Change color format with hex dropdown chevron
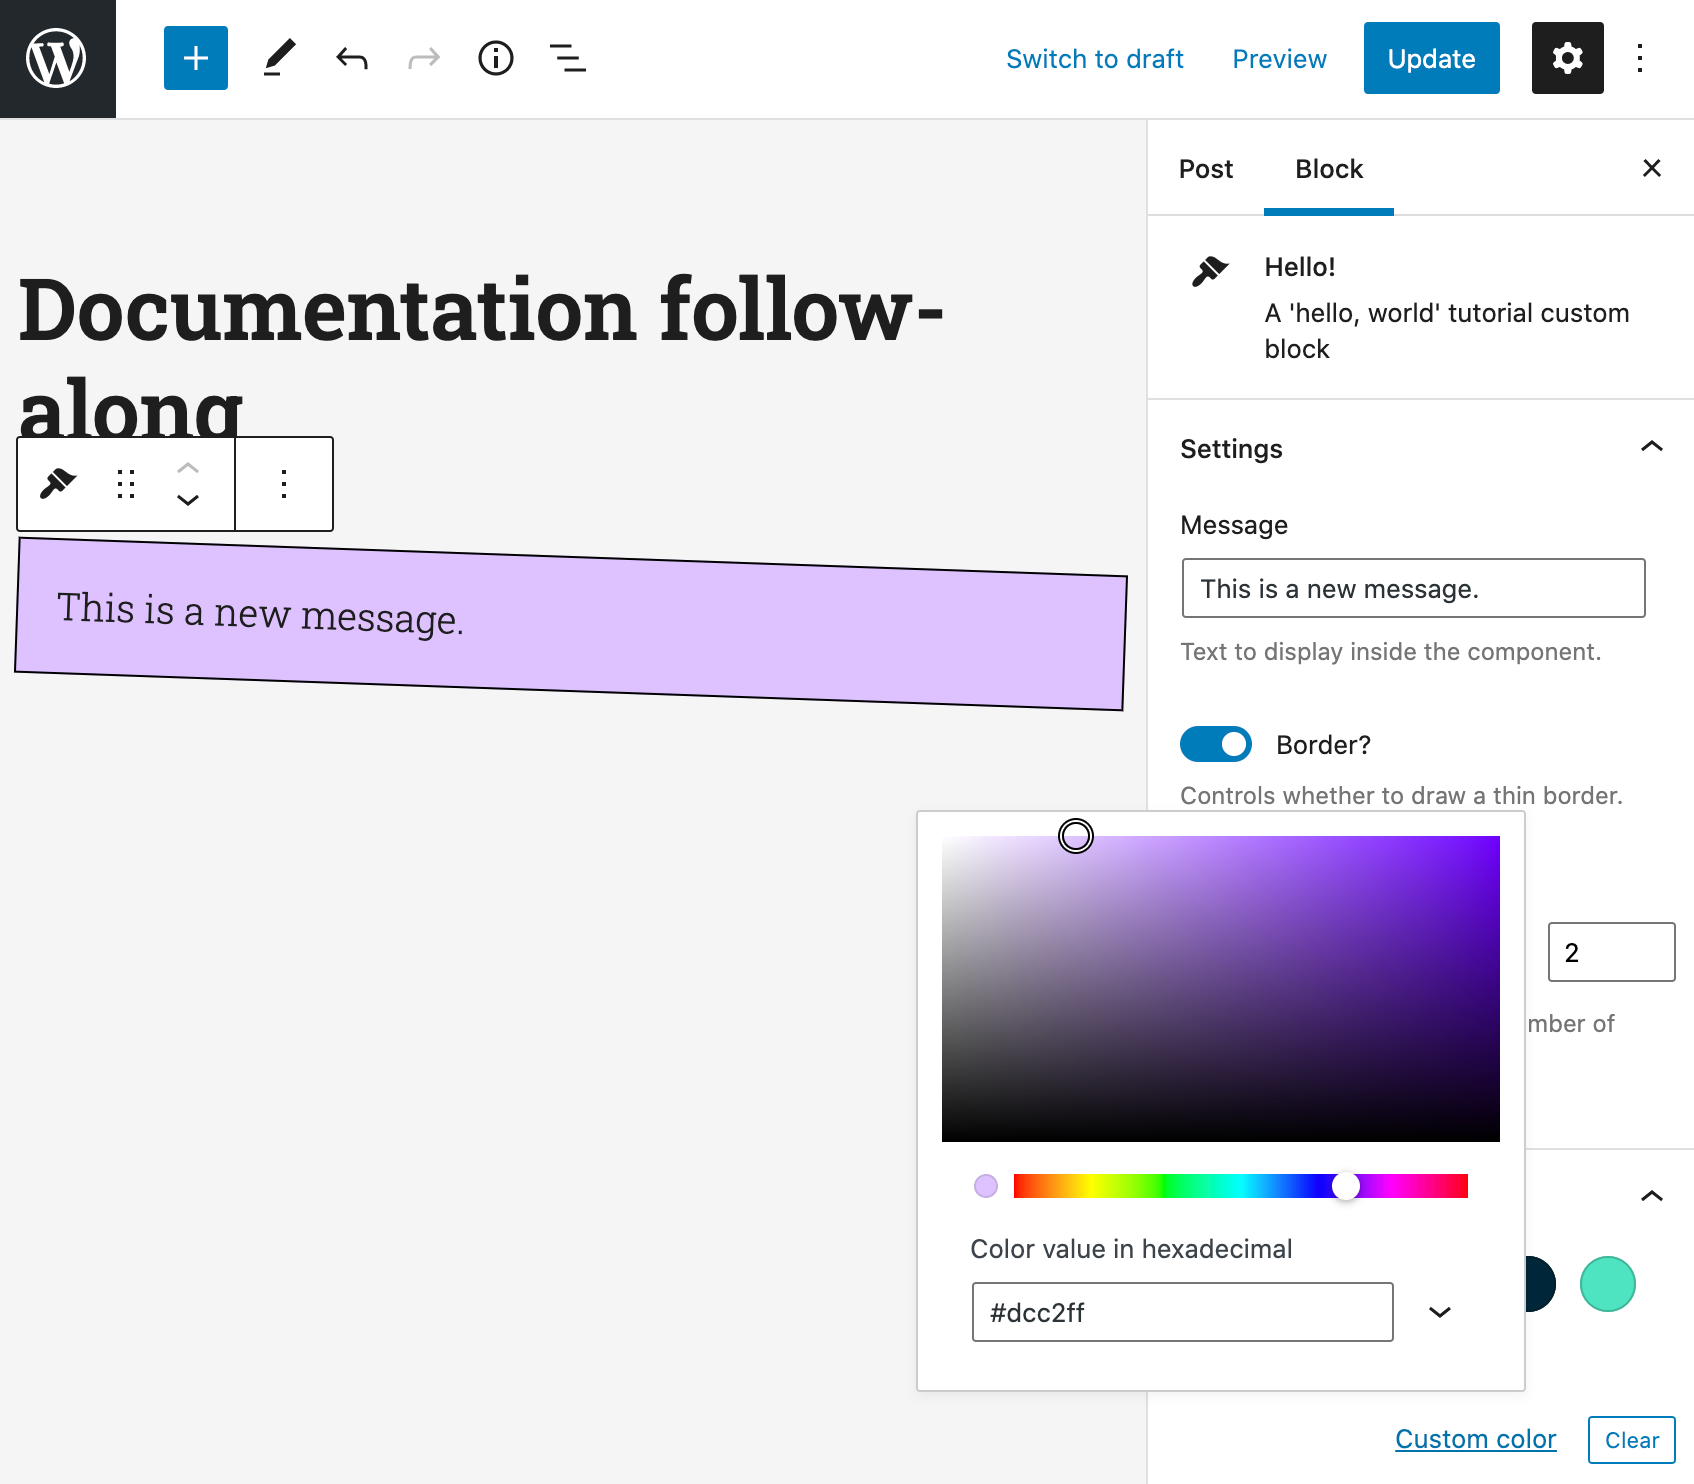Screen dimensions: 1694x1484 (x=1439, y=1312)
